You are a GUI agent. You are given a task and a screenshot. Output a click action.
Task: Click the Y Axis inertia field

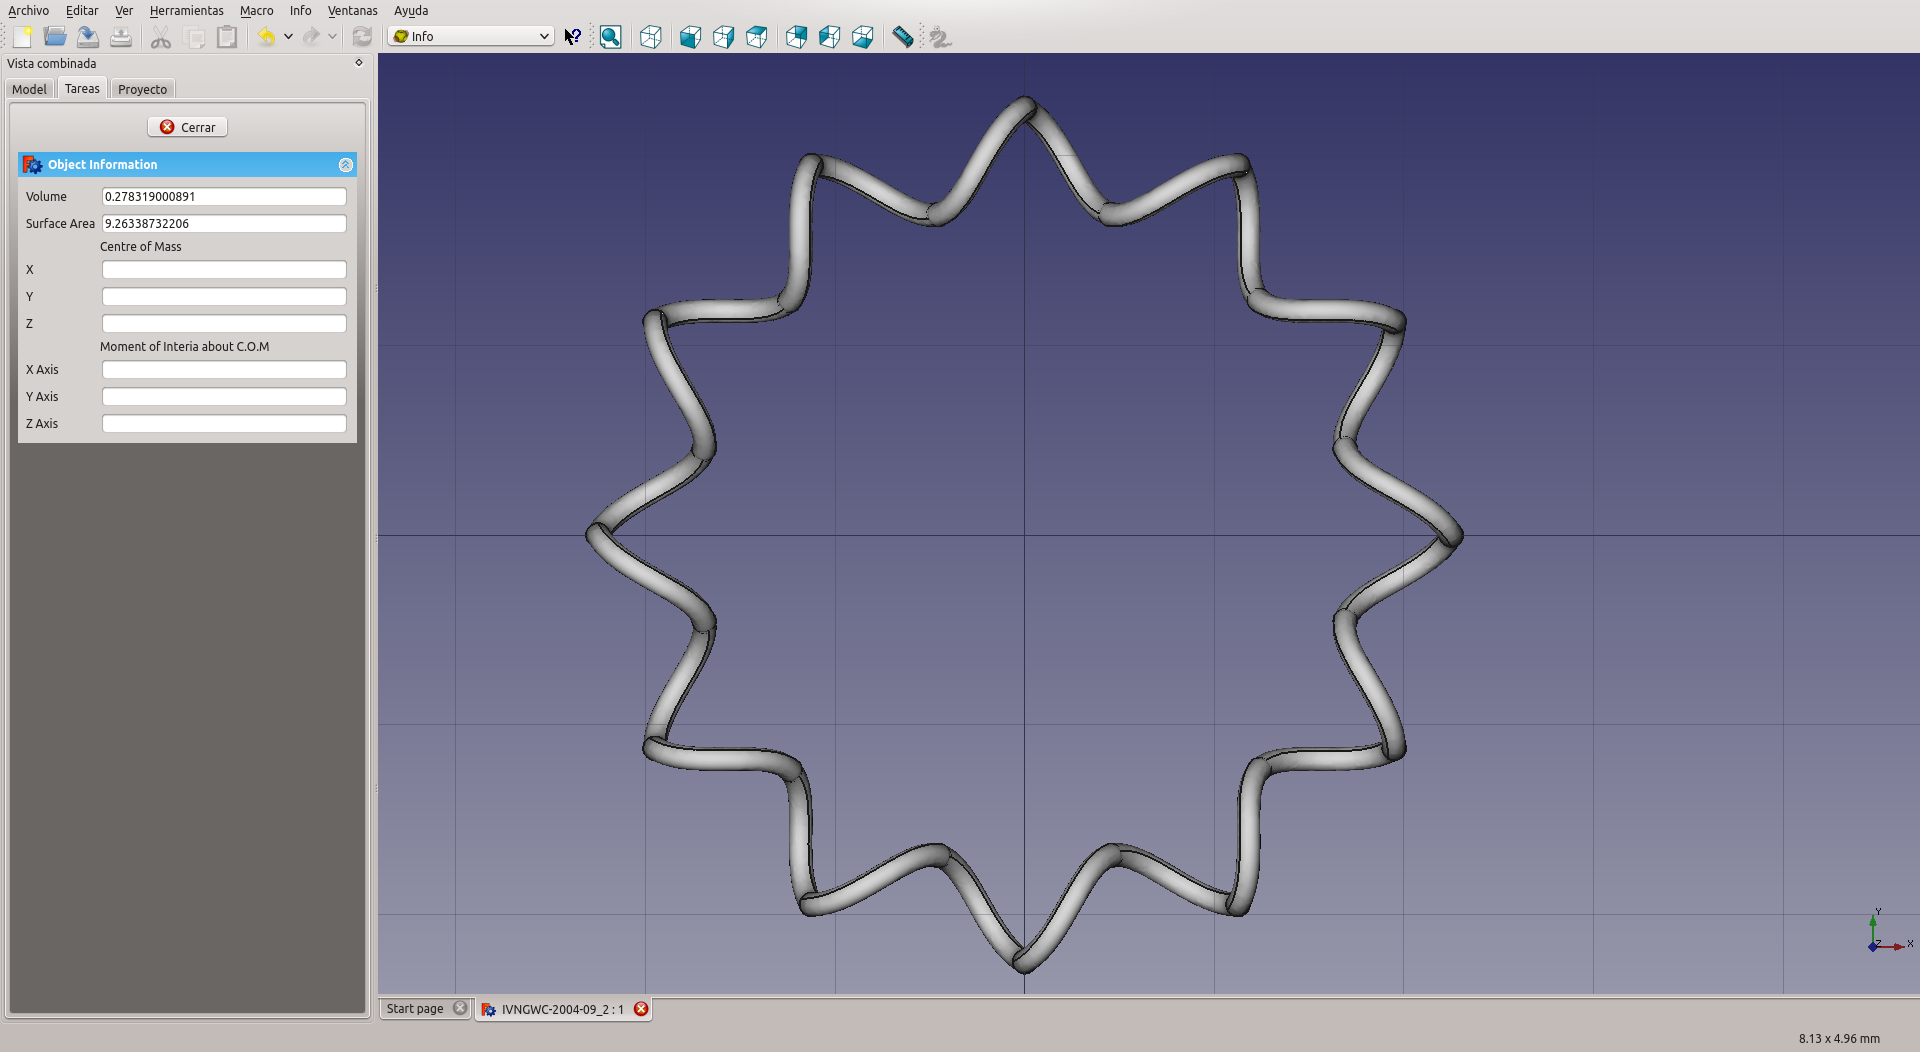coord(224,397)
